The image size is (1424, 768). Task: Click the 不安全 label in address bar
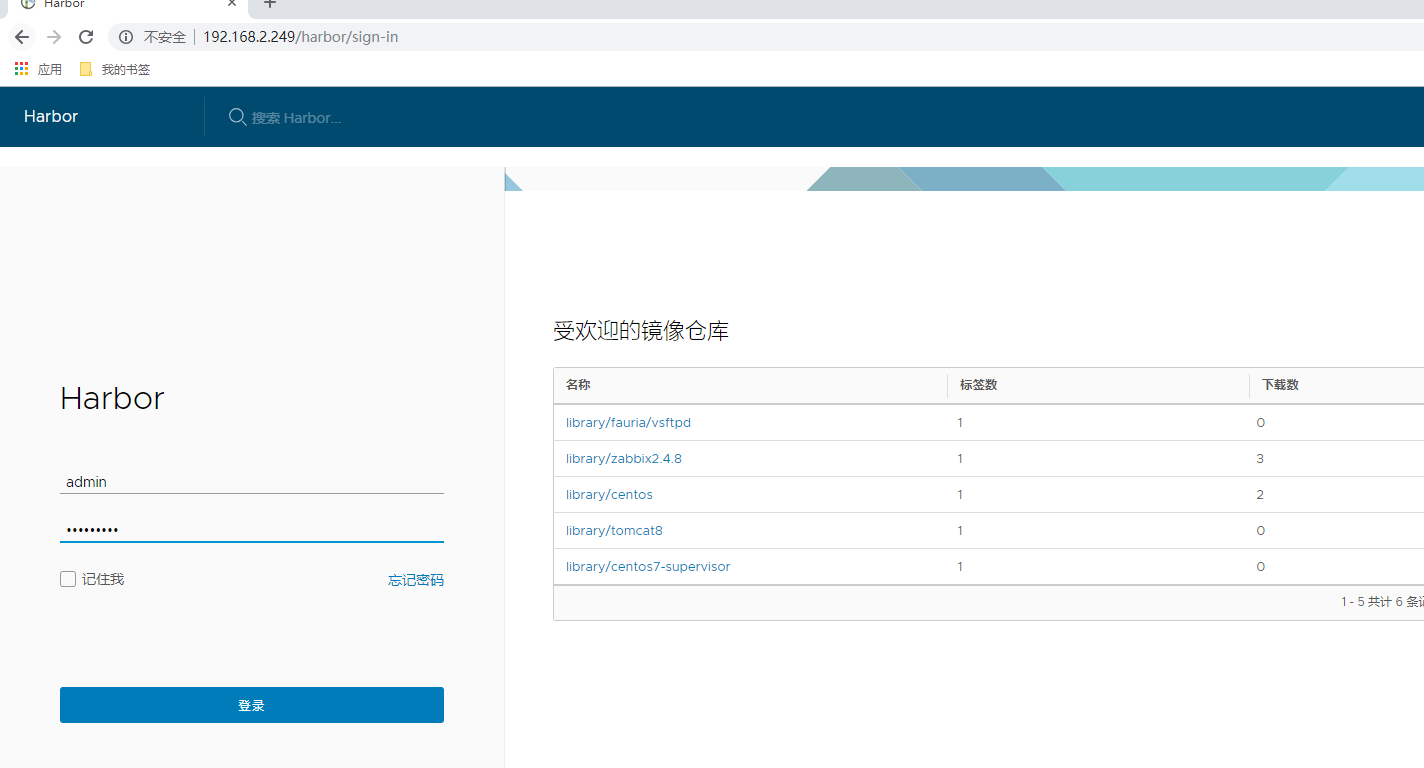pyautogui.click(x=165, y=37)
